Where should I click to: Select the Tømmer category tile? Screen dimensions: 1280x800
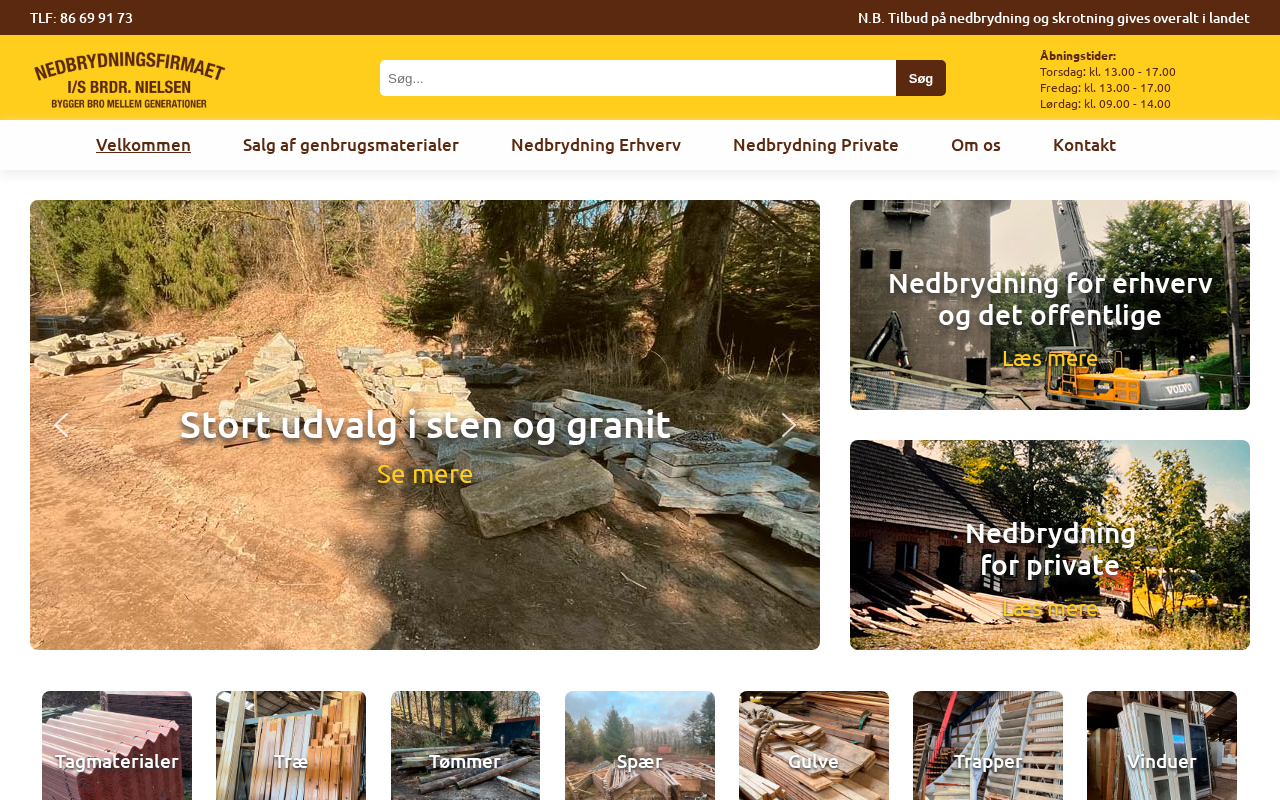[x=465, y=746]
